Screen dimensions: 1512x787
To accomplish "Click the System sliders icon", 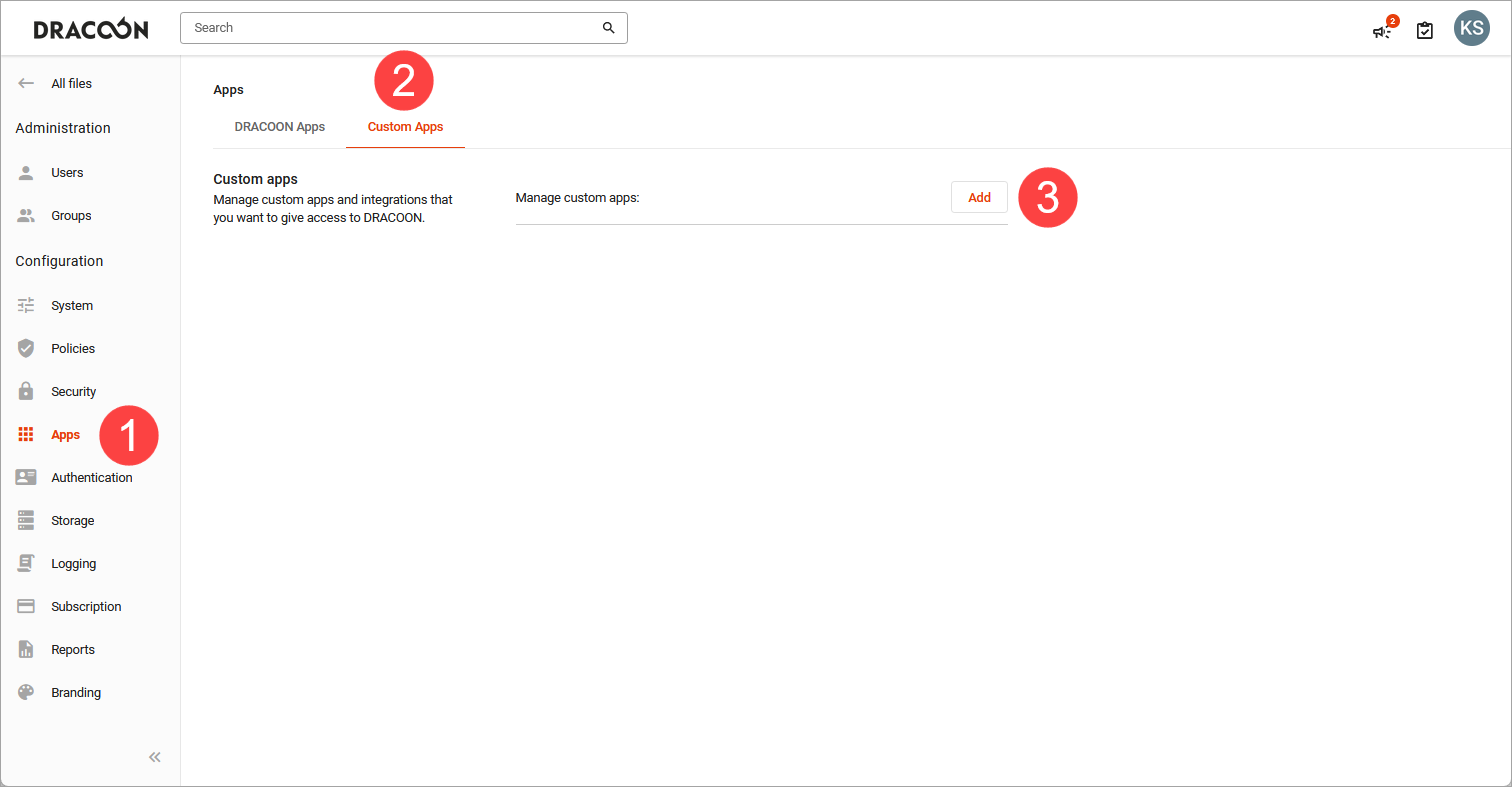I will click(26, 306).
